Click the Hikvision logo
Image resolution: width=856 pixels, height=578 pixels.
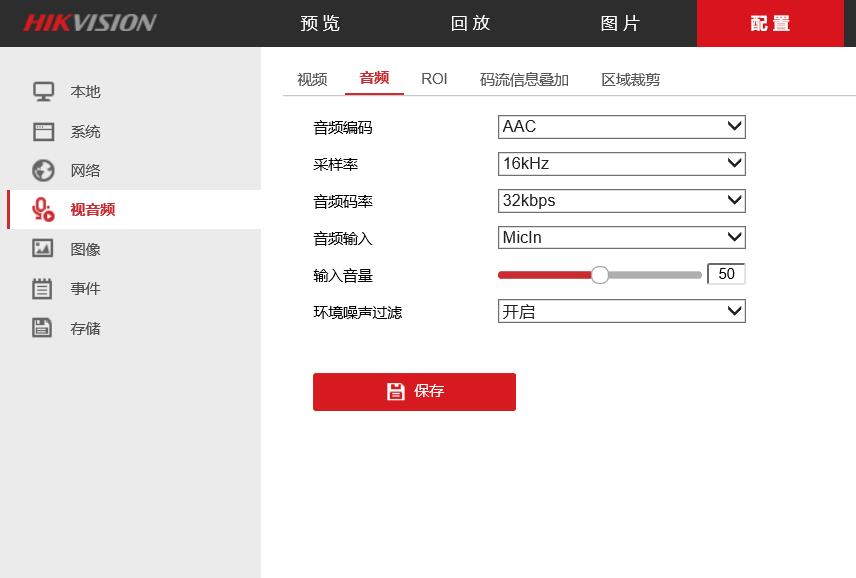[90, 23]
